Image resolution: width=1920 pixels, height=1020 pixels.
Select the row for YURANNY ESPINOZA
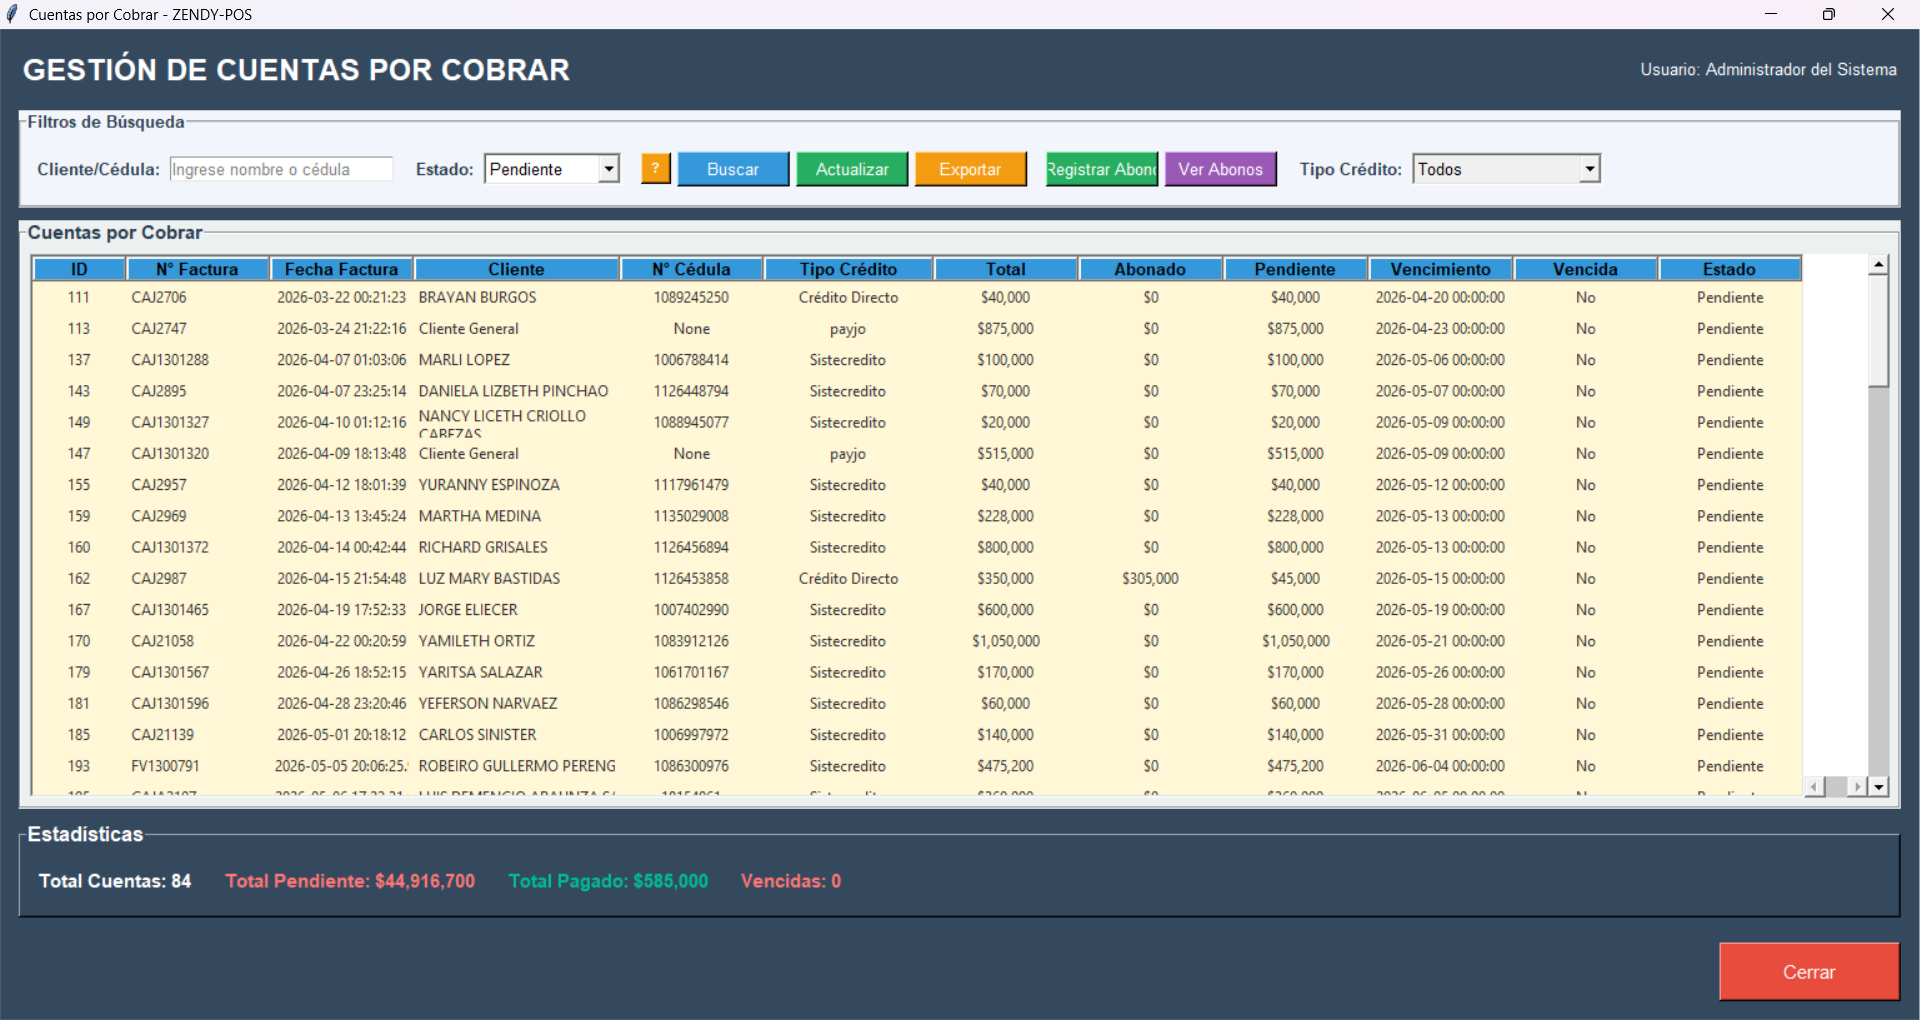pos(917,484)
